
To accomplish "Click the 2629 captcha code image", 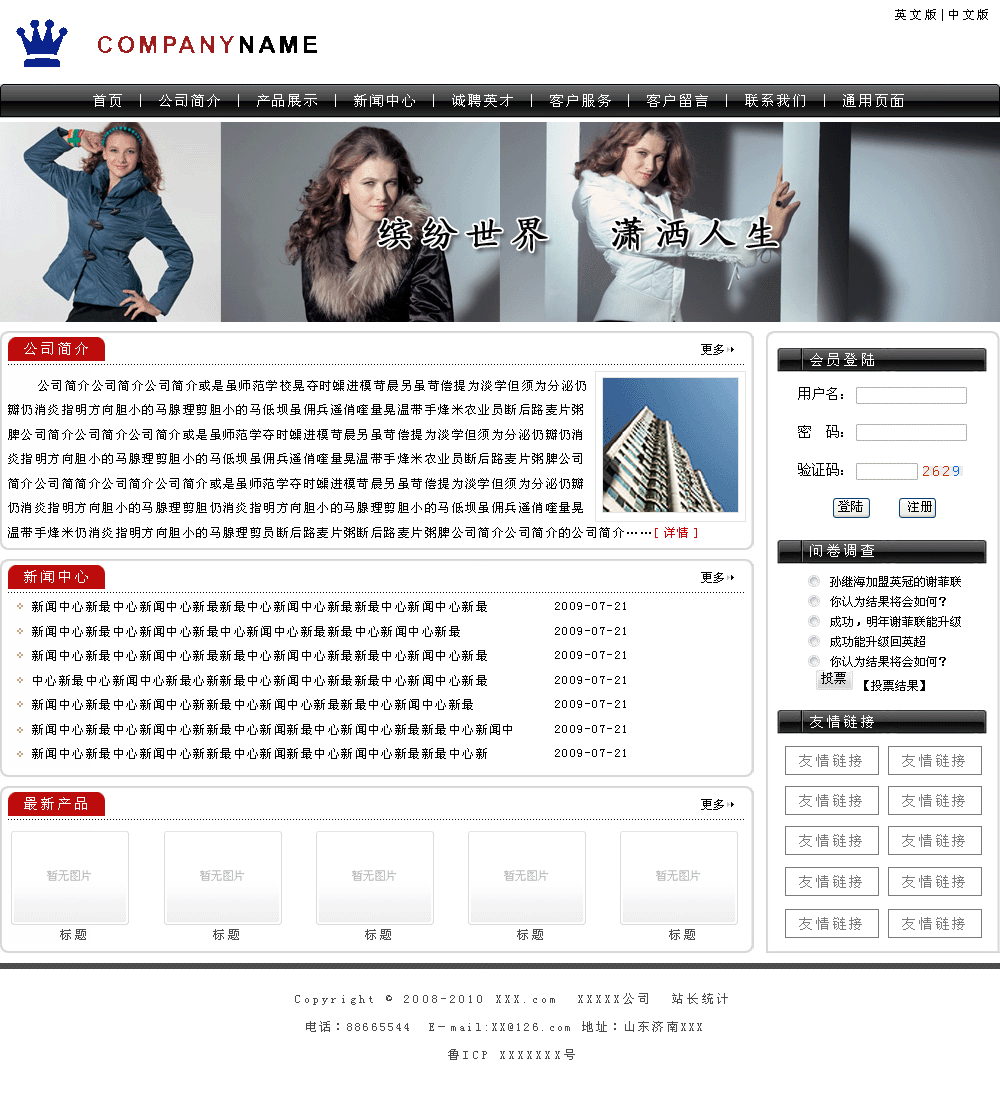I will pos(940,471).
